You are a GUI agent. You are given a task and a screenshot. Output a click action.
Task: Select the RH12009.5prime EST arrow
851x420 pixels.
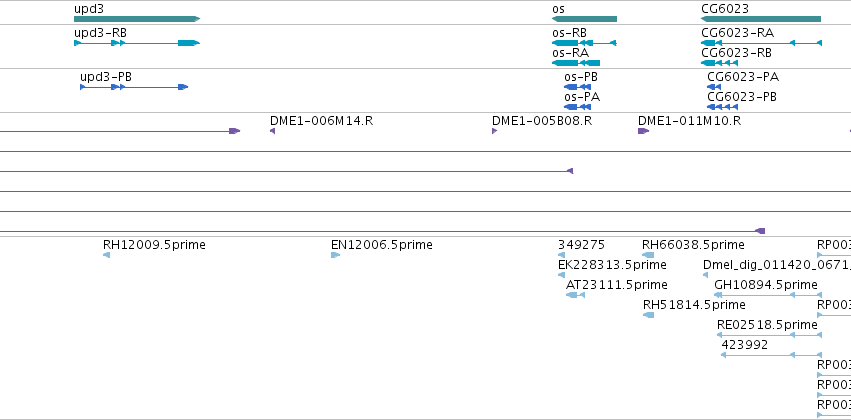pos(106,255)
